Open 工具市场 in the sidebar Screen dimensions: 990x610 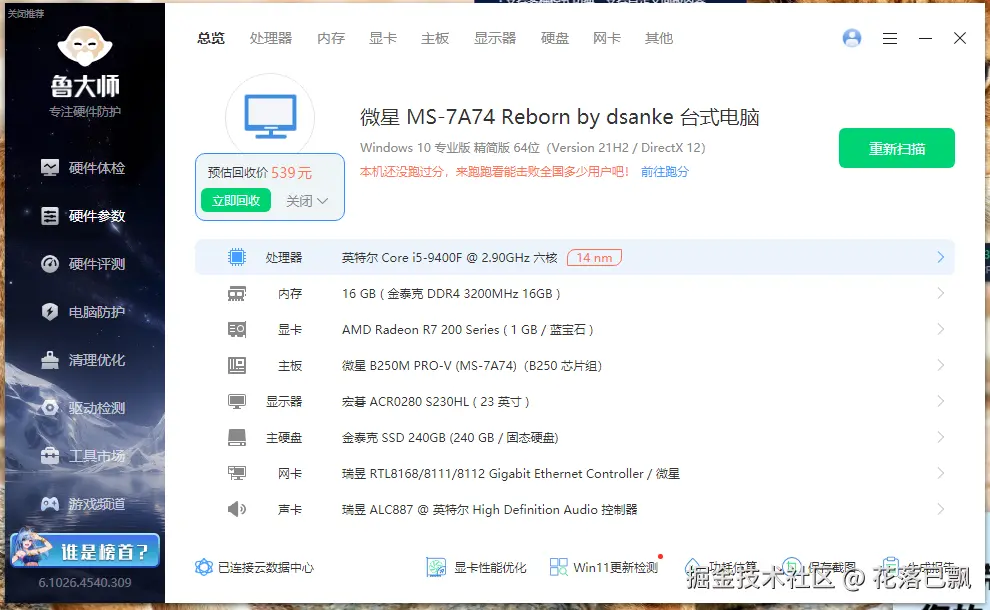(x=83, y=456)
